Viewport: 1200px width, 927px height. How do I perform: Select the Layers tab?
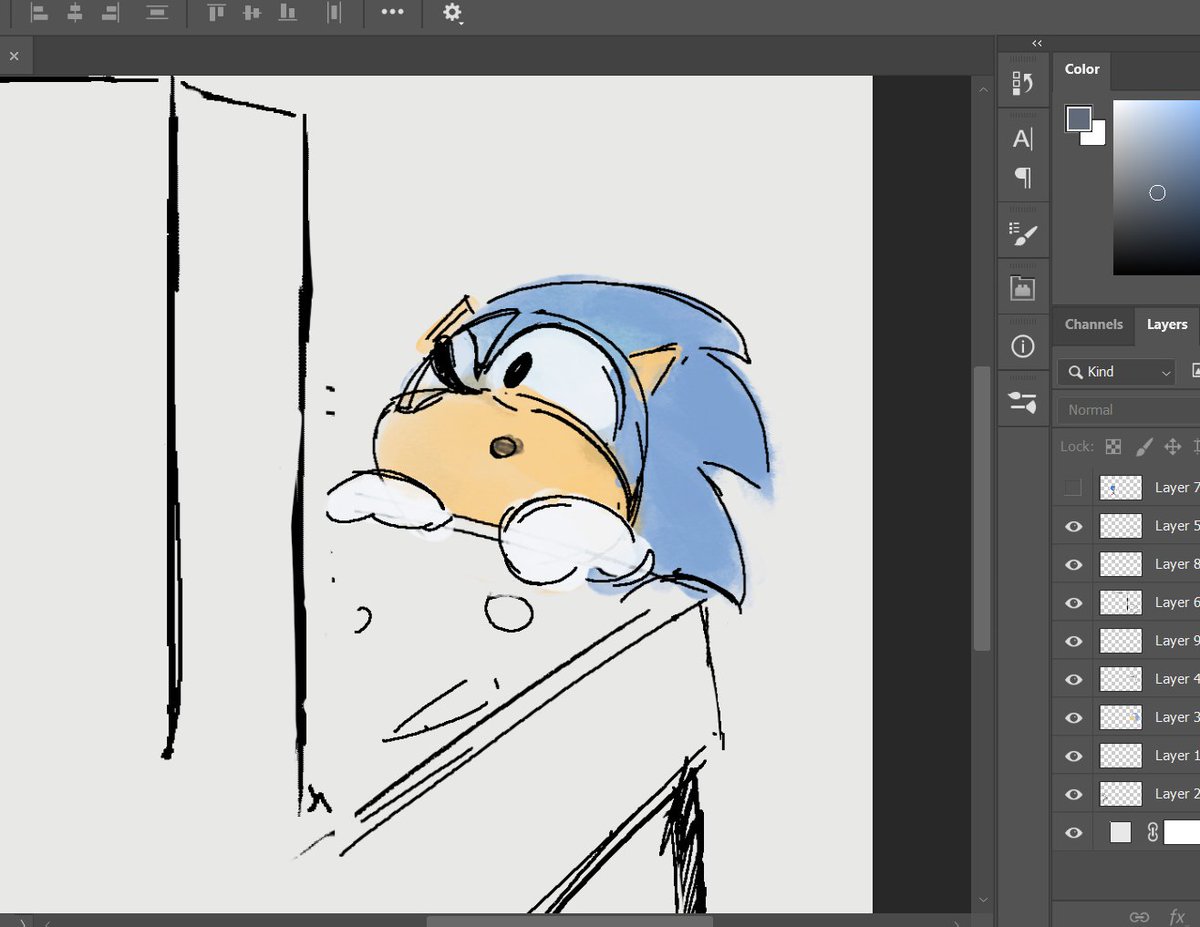(x=1166, y=324)
